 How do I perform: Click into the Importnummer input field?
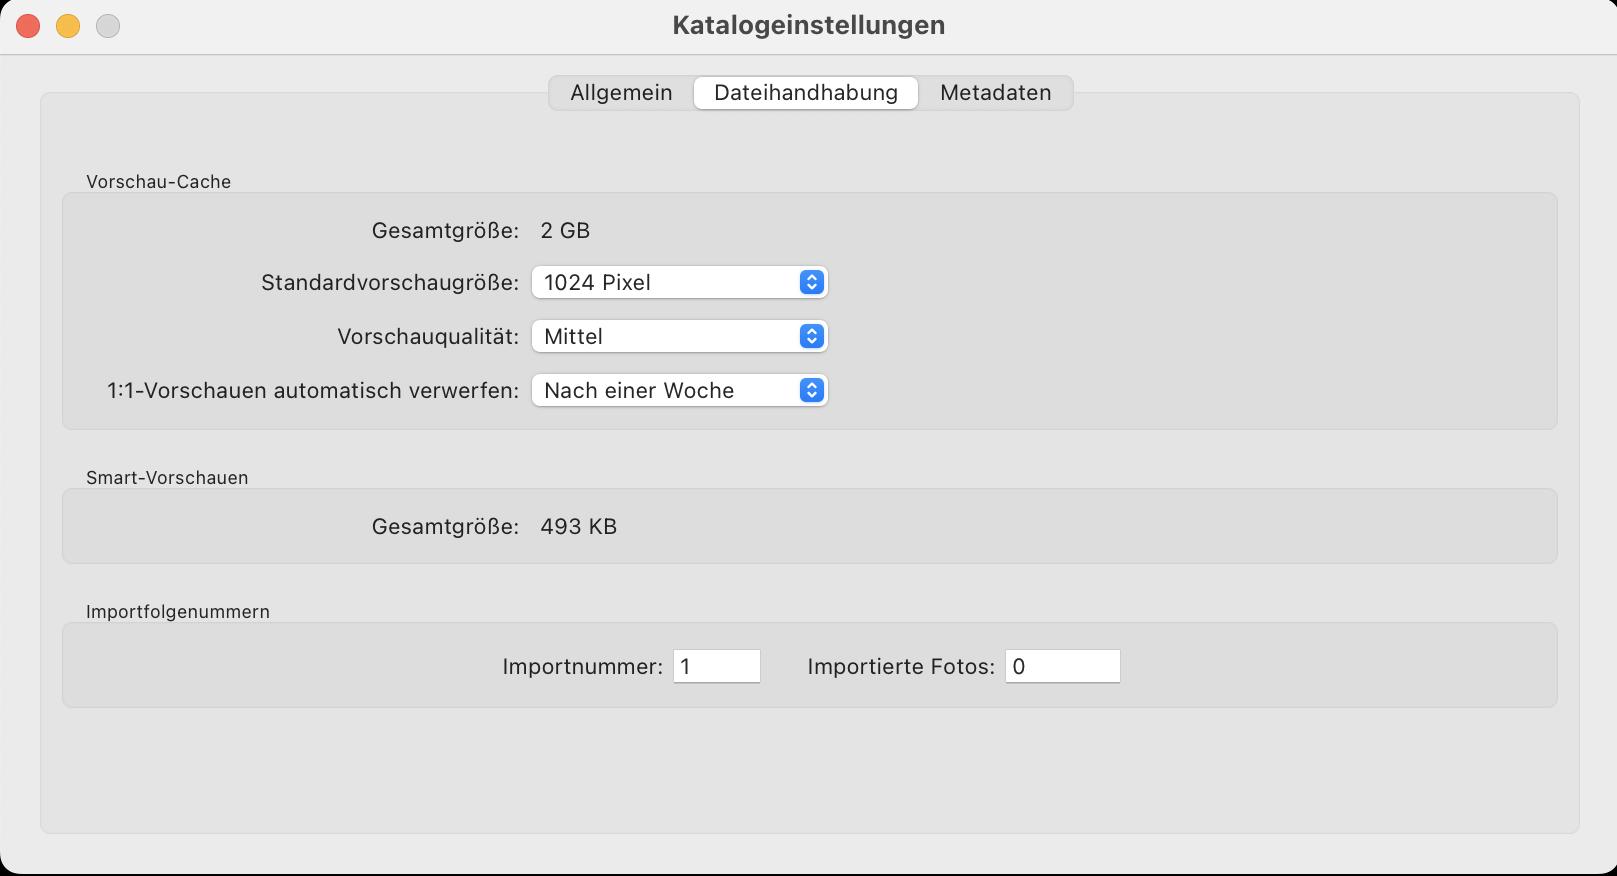pyautogui.click(x=717, y=666)
